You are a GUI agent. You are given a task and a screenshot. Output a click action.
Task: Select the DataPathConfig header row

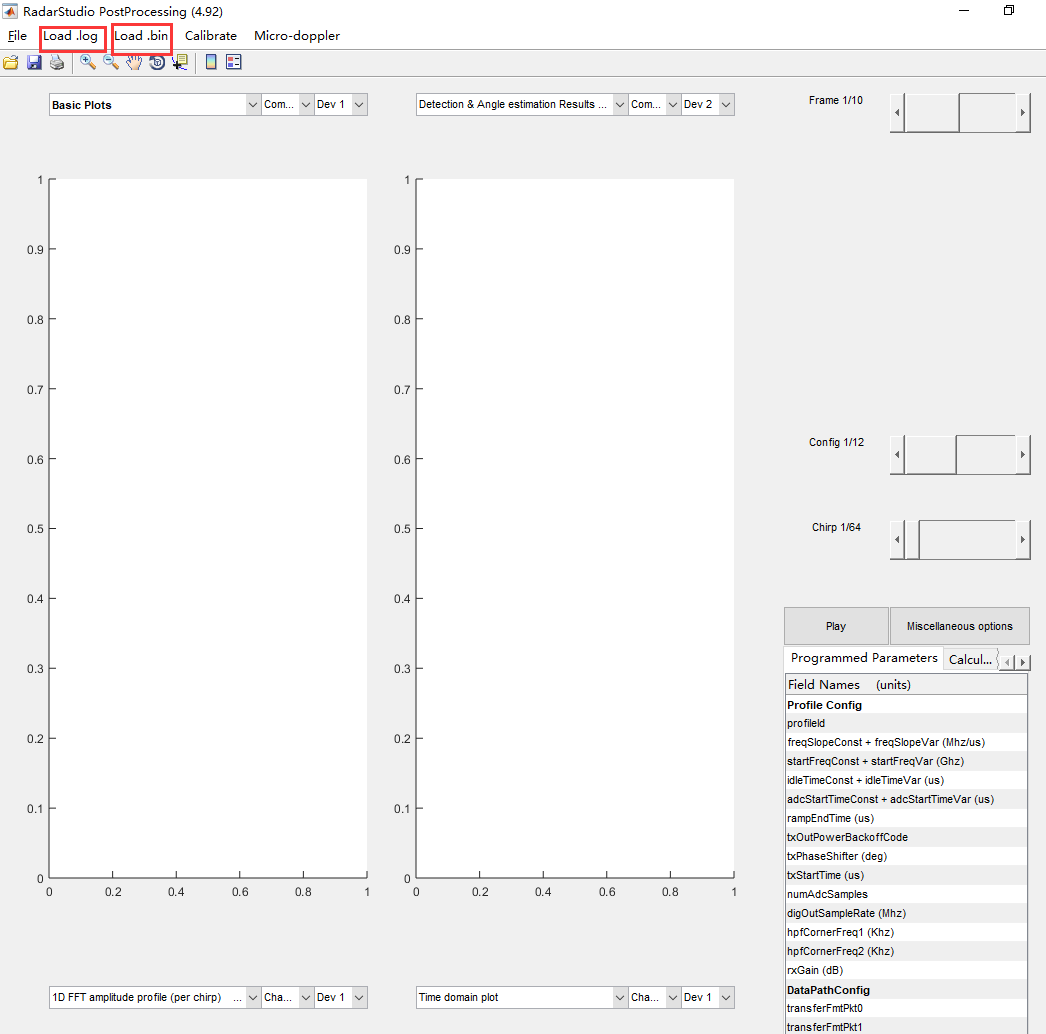pos(906,990)
